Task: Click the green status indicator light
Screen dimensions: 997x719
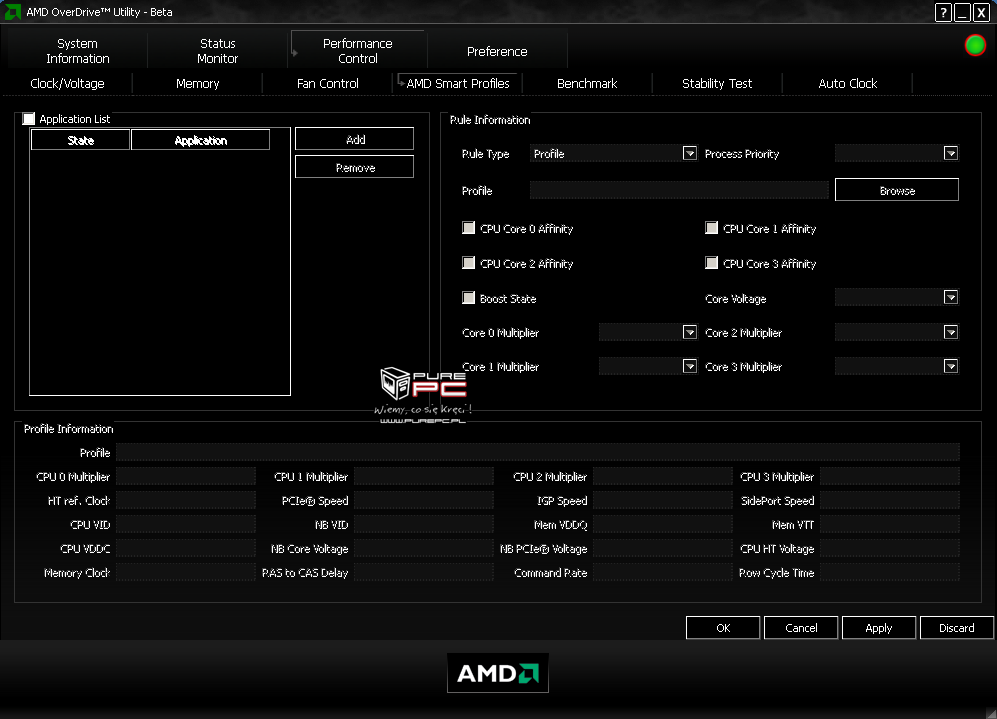Action: pyautogui.click(x=975, y=45)
